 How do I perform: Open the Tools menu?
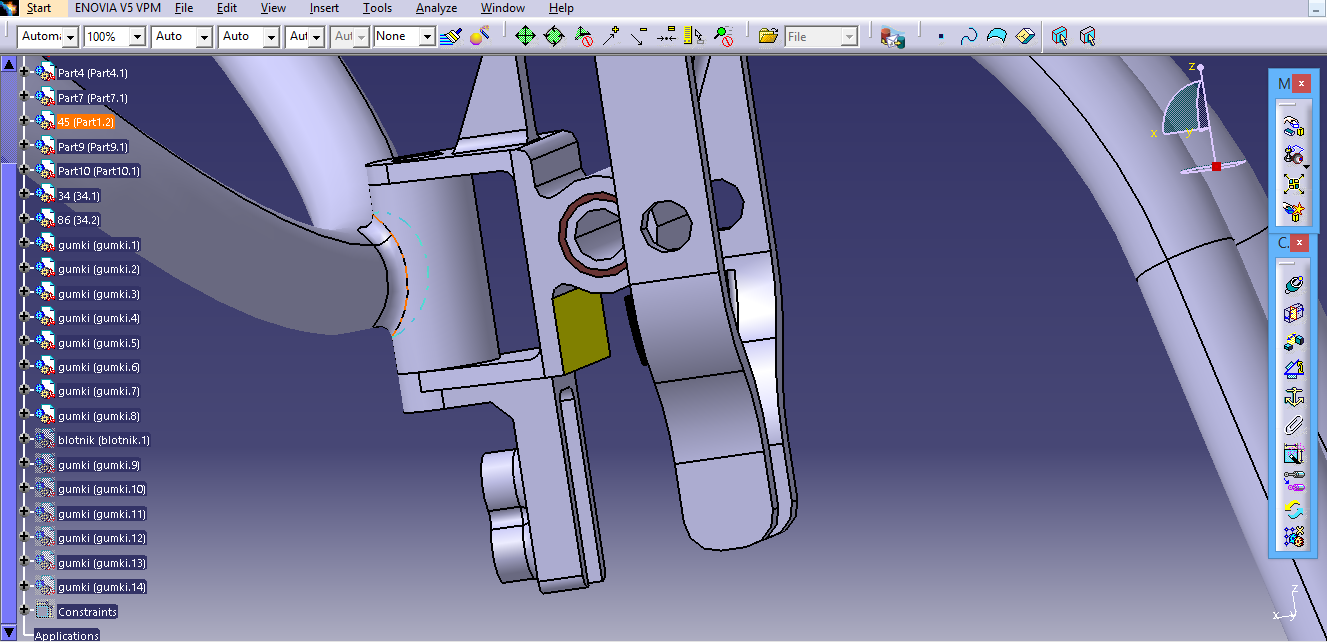pyautogui.click(x=377, y=8)
